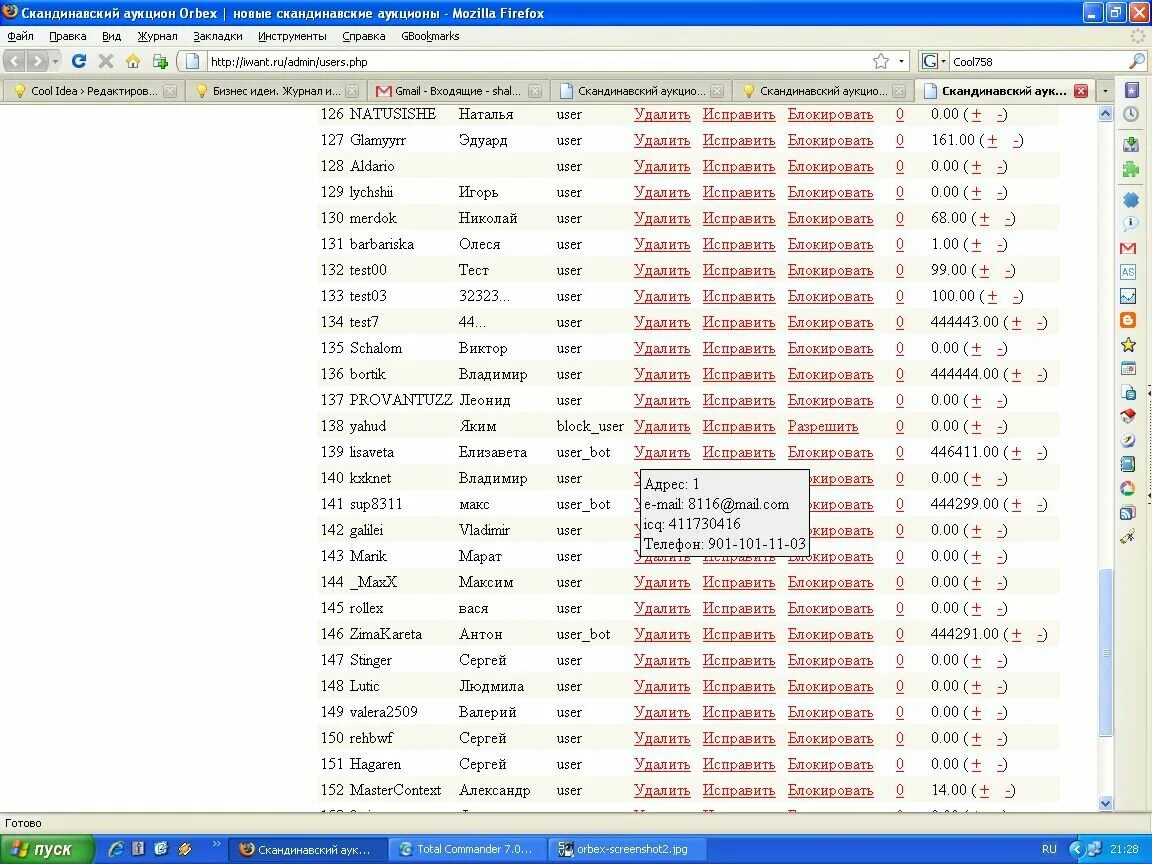The width and height of the screenshot is (1152, 864).
Task: Click the new tab toolbar icon
Action: (x=160, y=61)
